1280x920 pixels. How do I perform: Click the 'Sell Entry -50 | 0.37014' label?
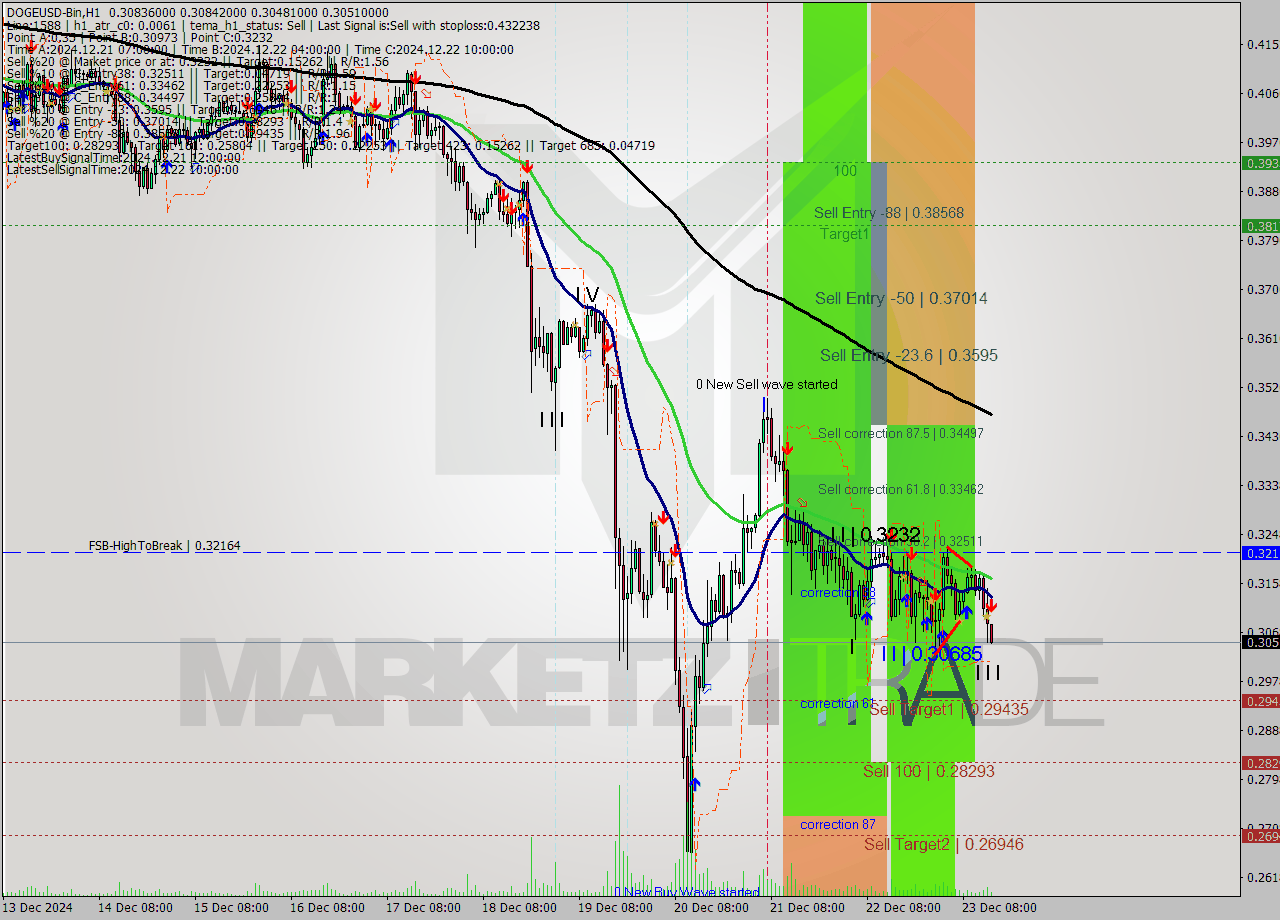(x=901, y=298)
